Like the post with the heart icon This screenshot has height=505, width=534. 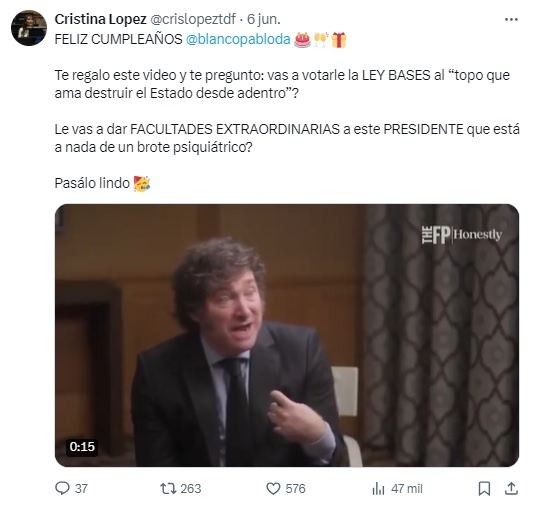coord(273,489)
